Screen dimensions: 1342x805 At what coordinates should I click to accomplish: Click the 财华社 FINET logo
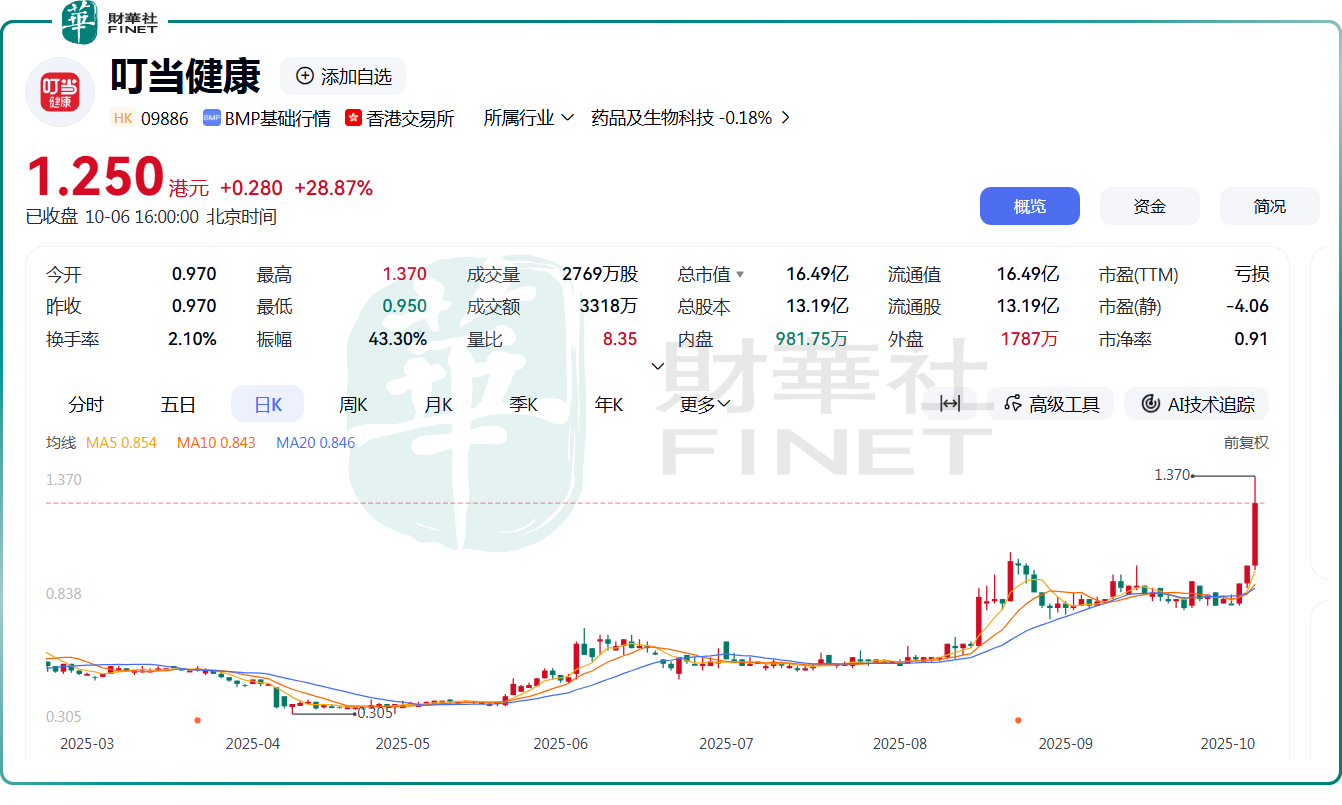point(110,22)
